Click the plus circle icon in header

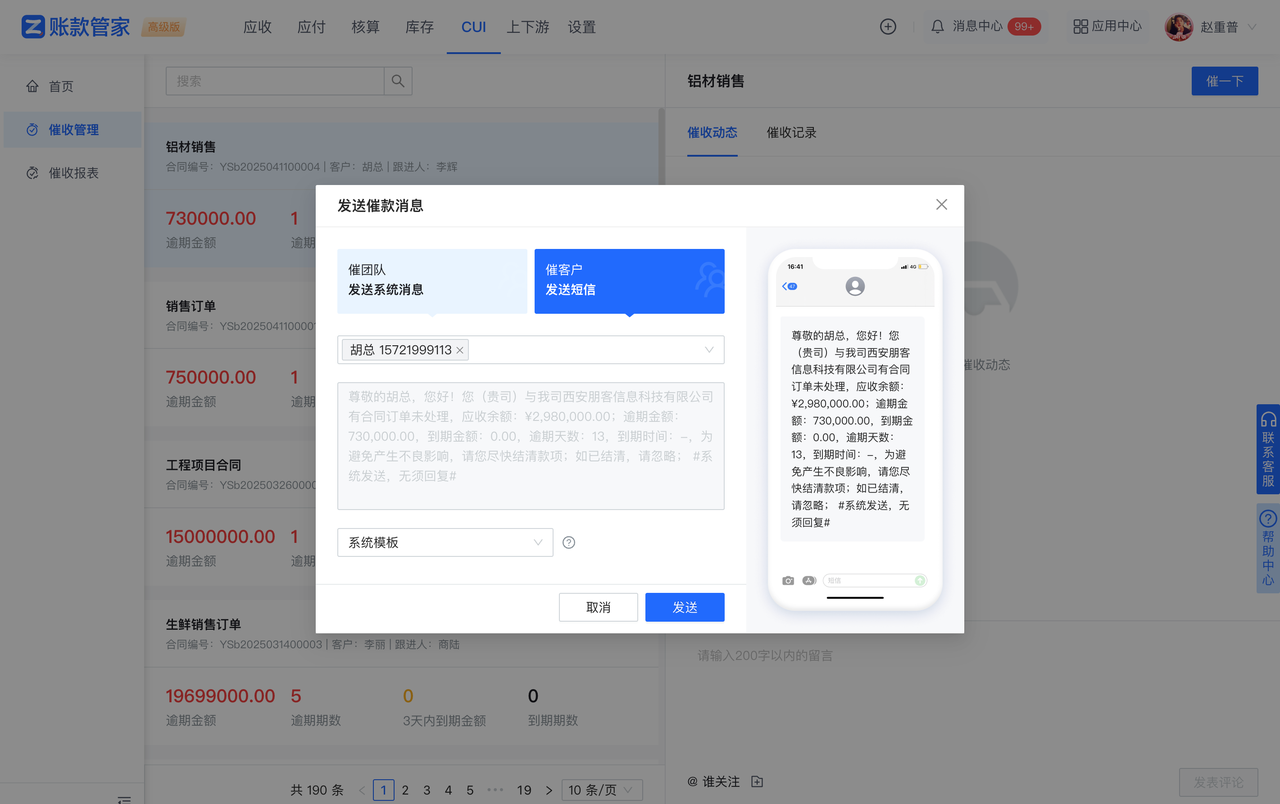tap(888, 27)
